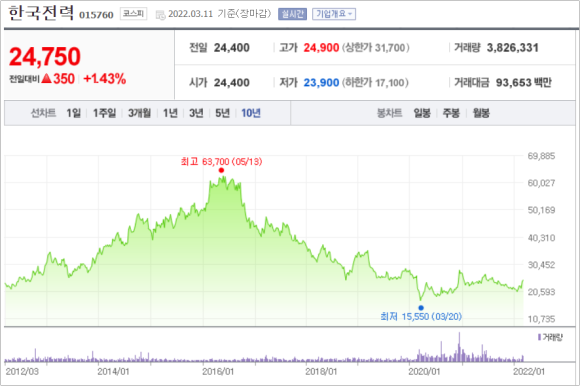
Task: Switch to 월봉 monthly candle chart
Action: pyautogui.click(x=481, y=113)
